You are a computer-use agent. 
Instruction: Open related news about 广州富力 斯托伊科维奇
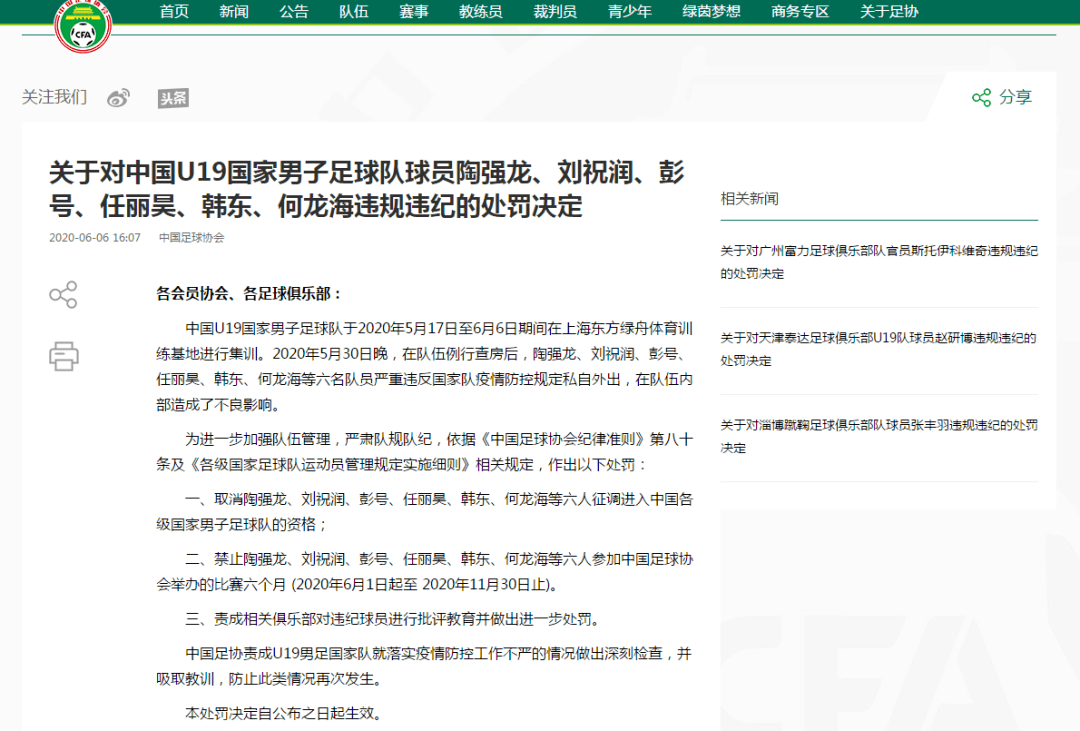879,262
